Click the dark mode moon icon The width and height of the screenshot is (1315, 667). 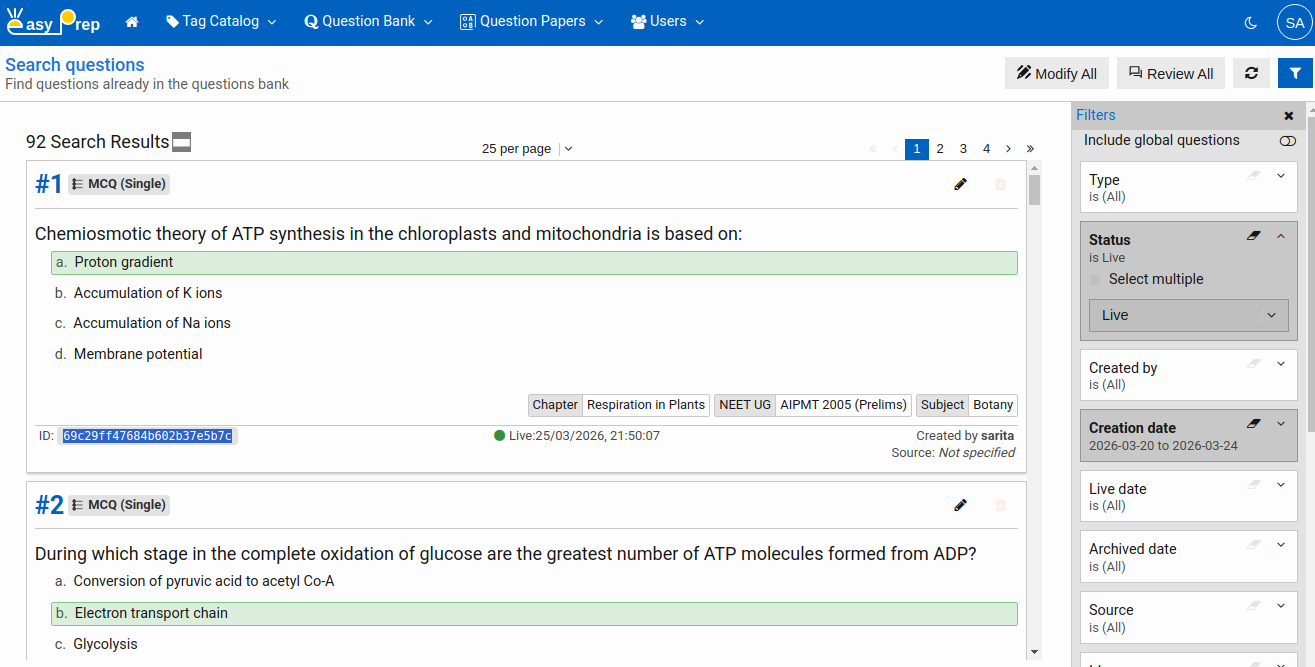click(1250, 21)
